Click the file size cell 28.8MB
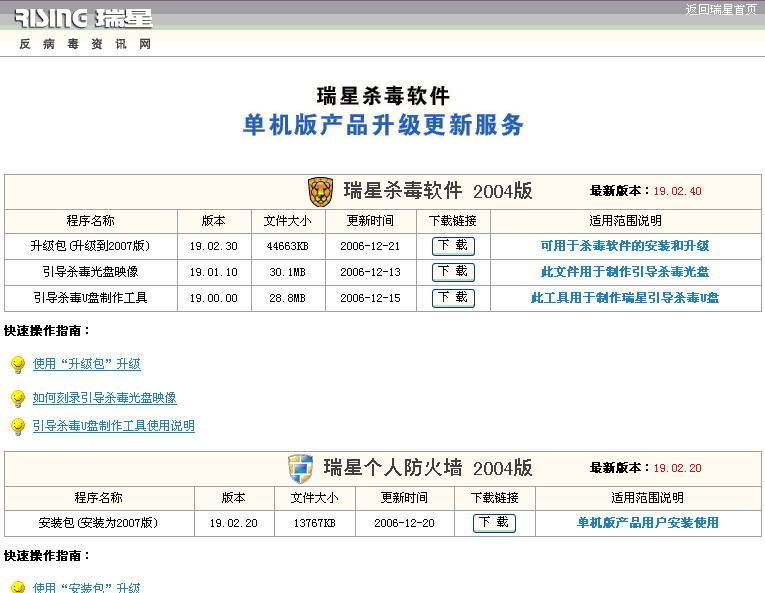This screenshot has width=765, height=593. pyautogui.click(x=287, y=298)
